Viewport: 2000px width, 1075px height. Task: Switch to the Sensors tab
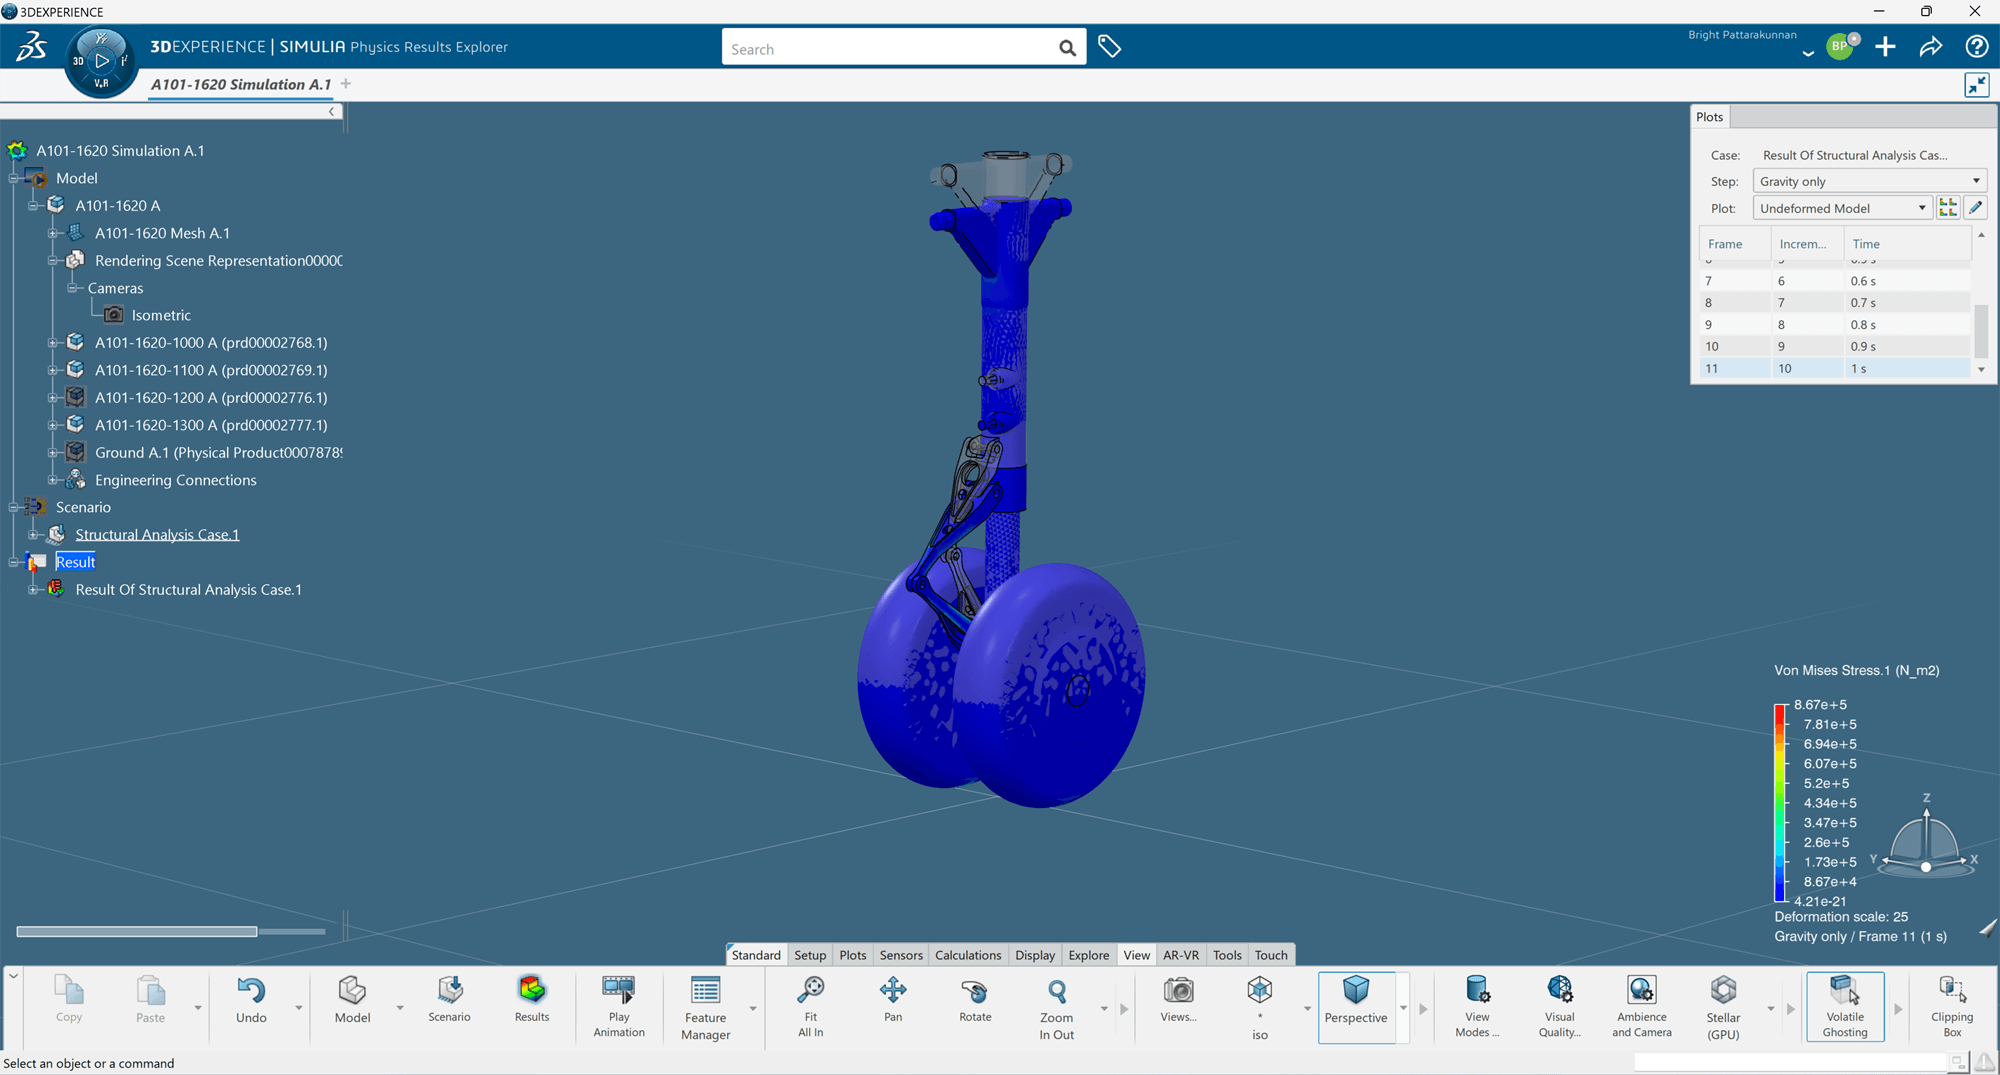[x=901, y=955]
